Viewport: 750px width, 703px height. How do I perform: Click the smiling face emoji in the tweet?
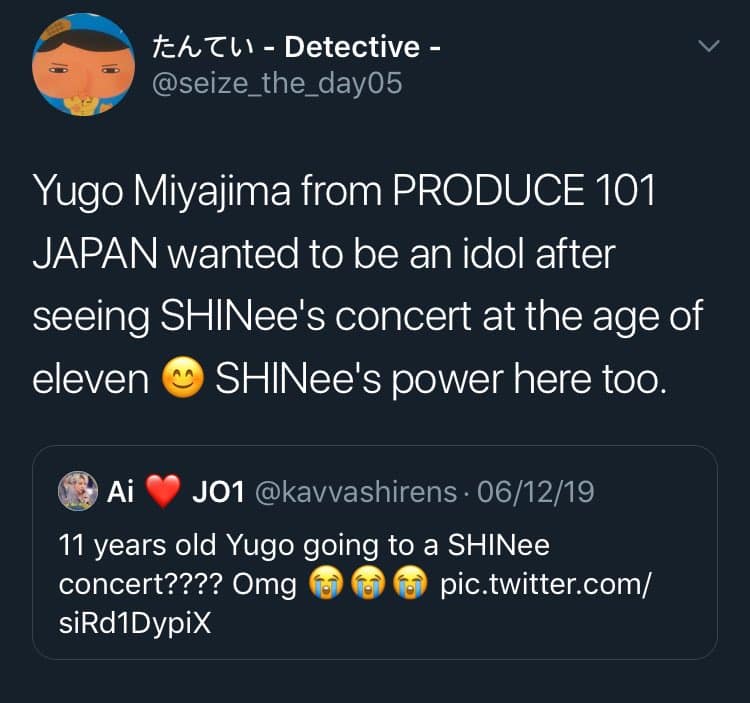click(183, 379)
